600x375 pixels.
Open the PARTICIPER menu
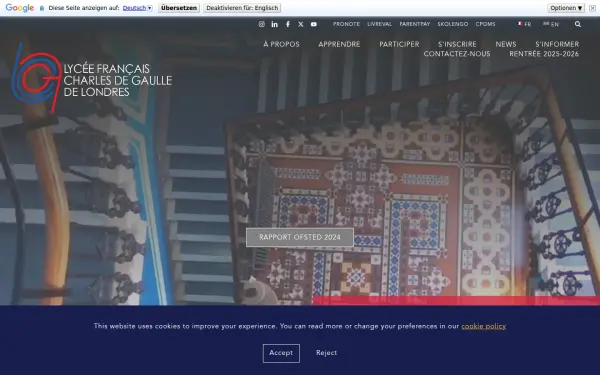[x=399, y=44]
